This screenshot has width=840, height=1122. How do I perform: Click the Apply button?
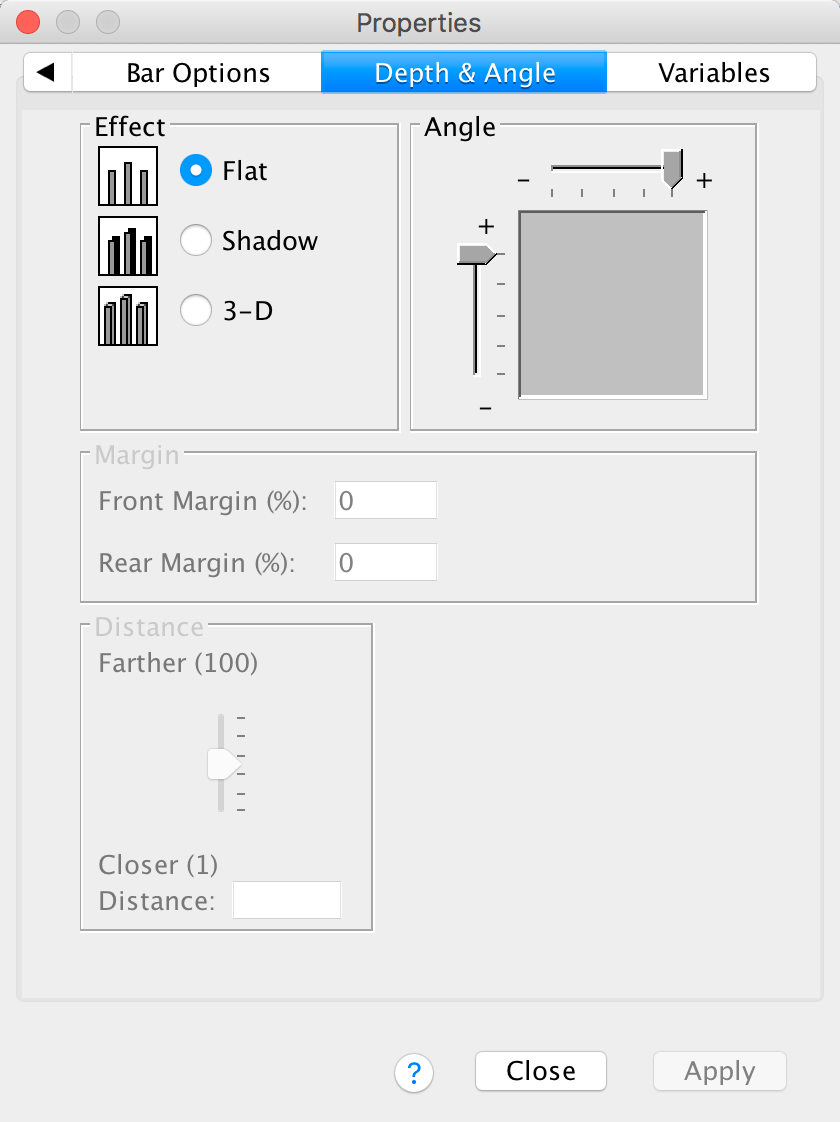tap(719, 1071)
